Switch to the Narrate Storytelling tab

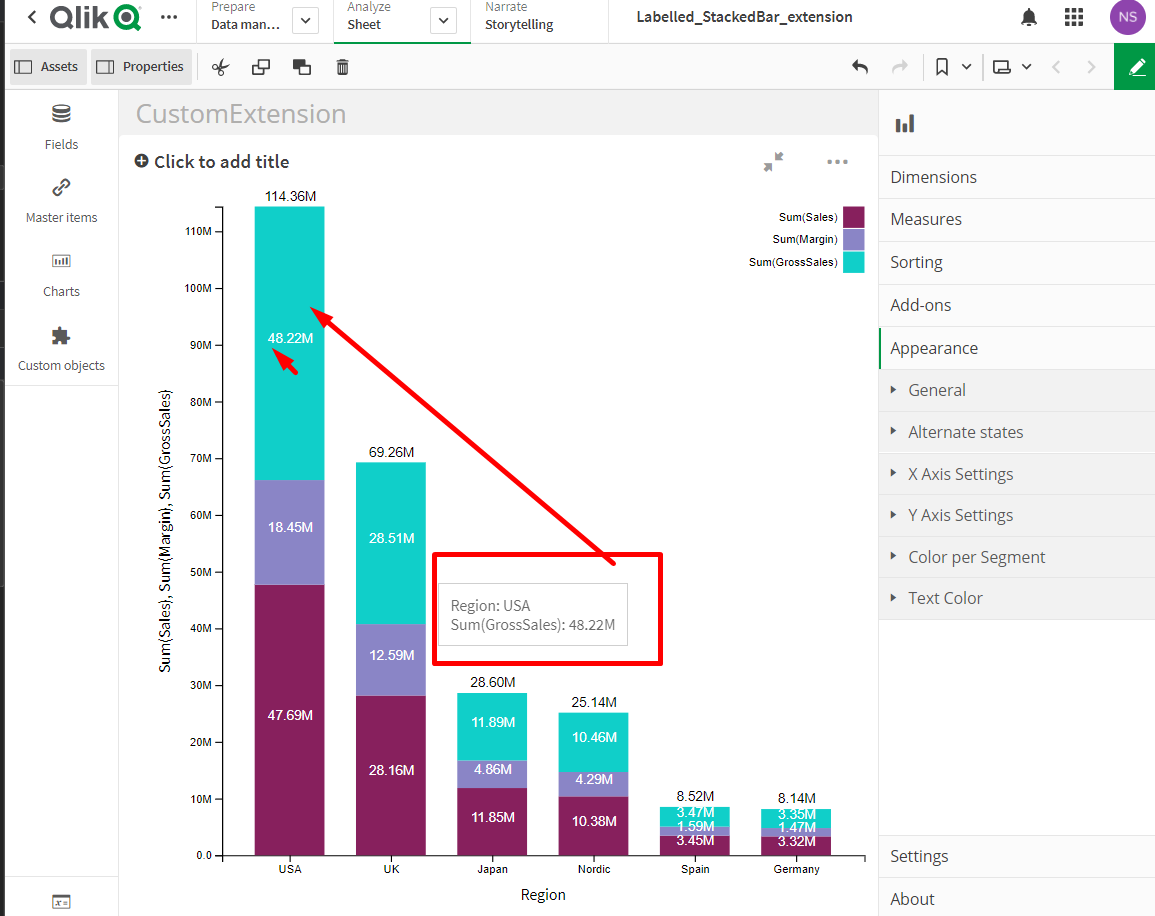(x=518, y=17)
